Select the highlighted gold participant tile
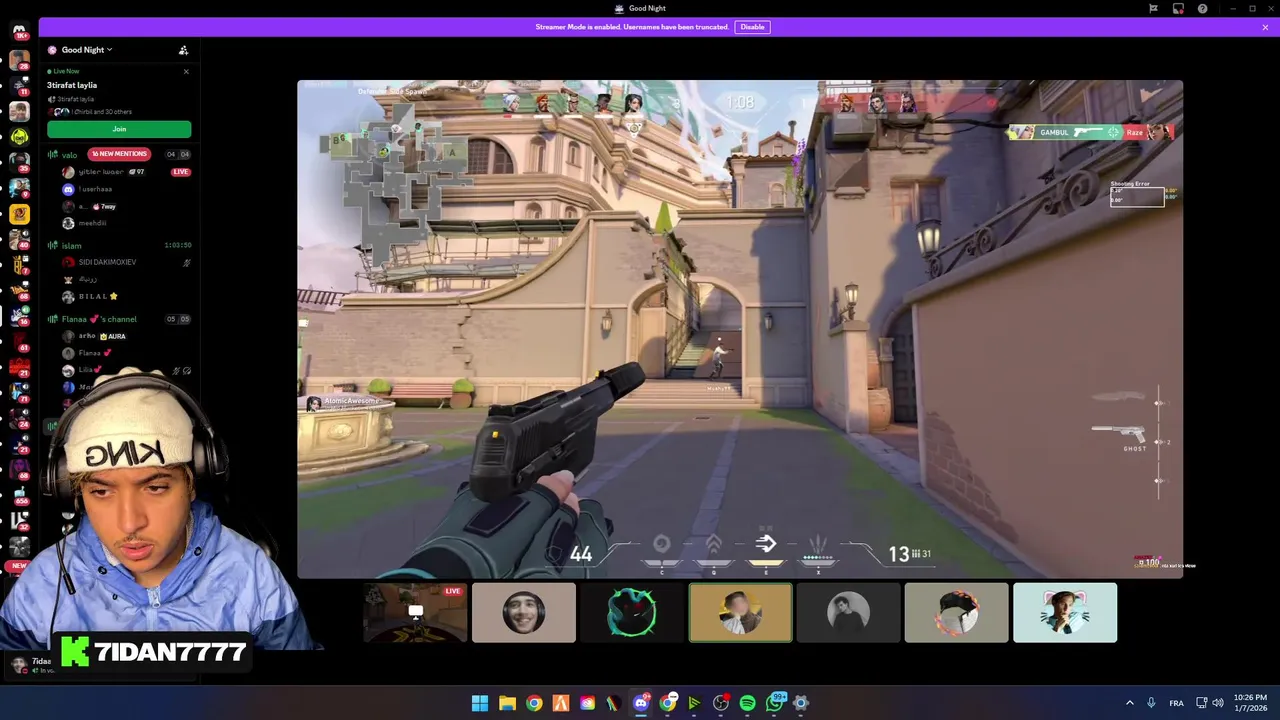1280x720 pixels. pyautogui.click(x=740, y=613)
